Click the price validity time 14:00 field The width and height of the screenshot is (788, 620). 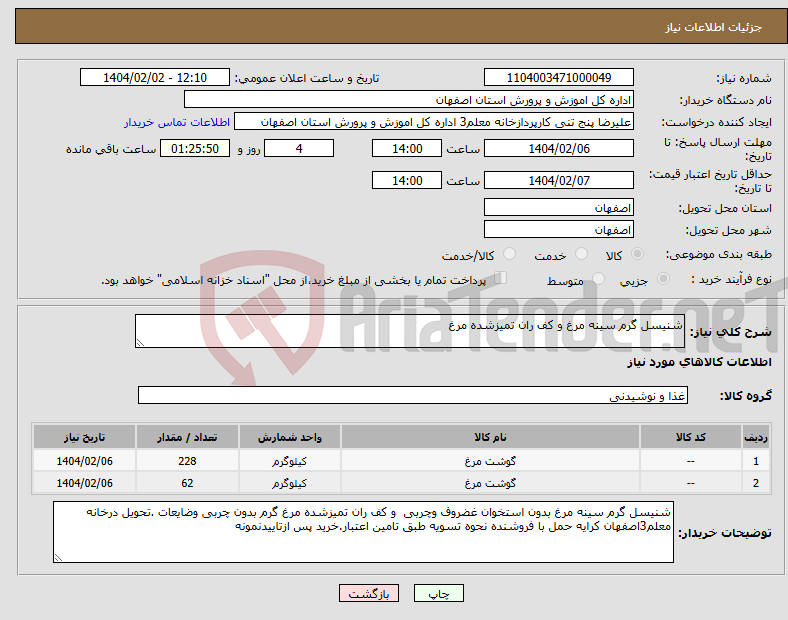point(407,180)
